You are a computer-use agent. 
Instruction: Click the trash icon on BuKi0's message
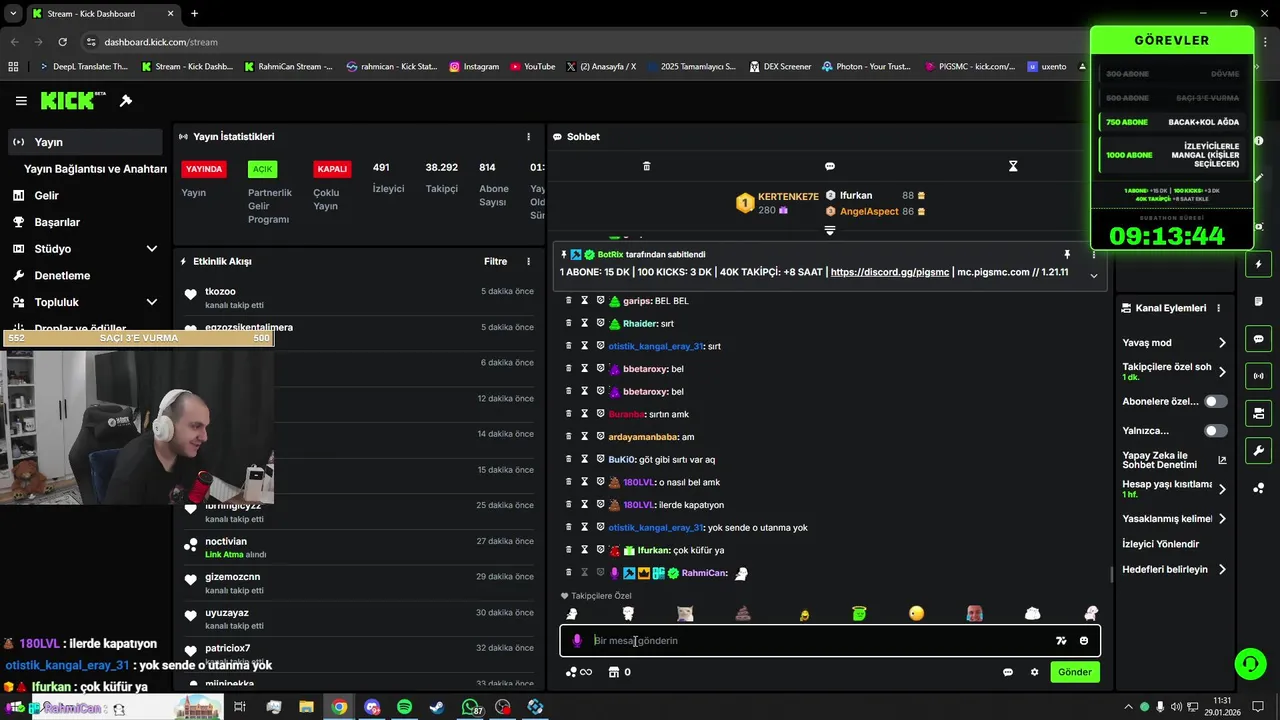click(569, 459)
